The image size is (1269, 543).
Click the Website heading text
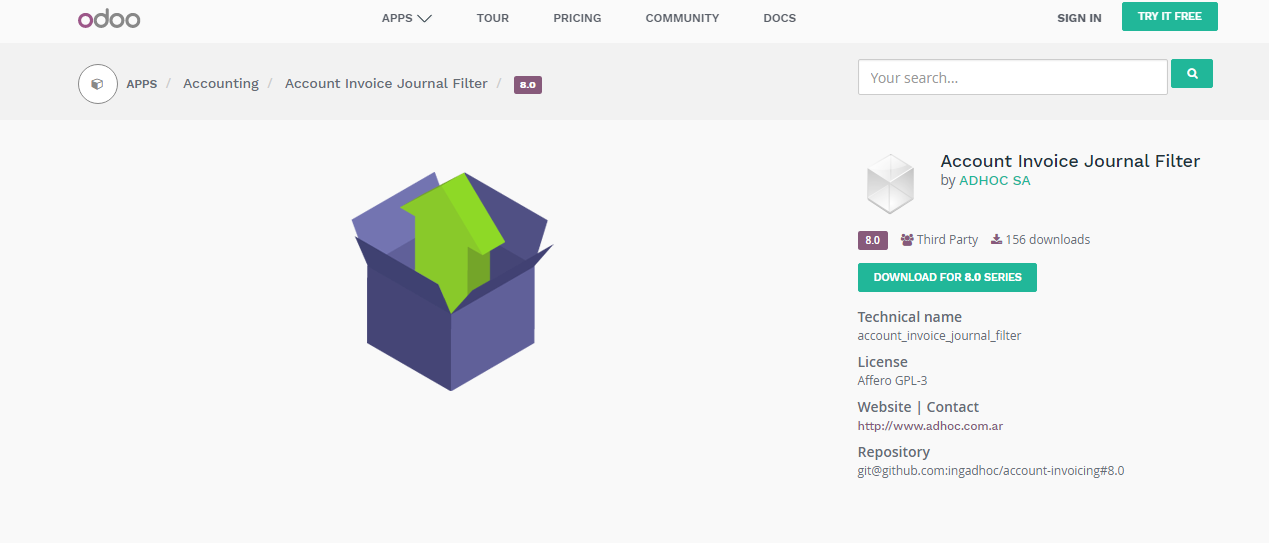click(x=884, y=407)
